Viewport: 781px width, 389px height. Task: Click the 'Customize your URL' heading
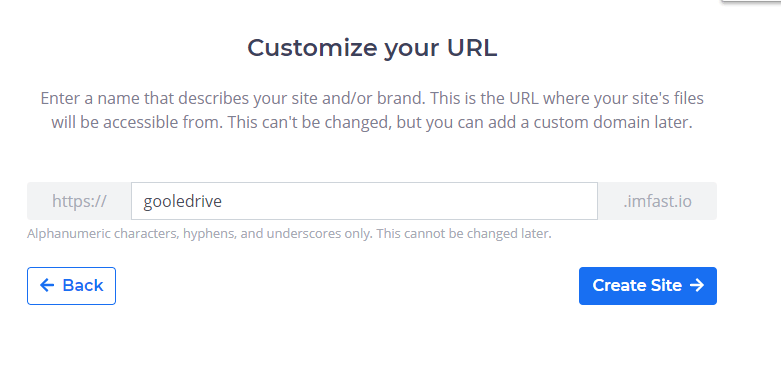[372, 48]
